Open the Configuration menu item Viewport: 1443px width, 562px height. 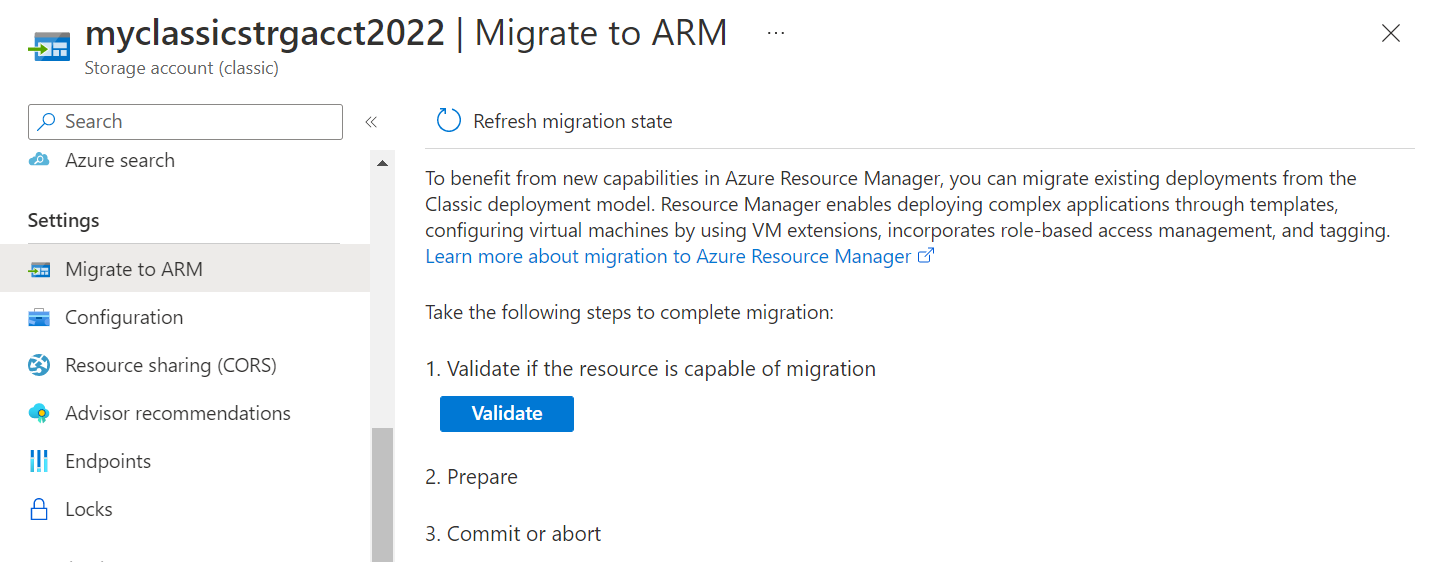(x=124, y=317)
